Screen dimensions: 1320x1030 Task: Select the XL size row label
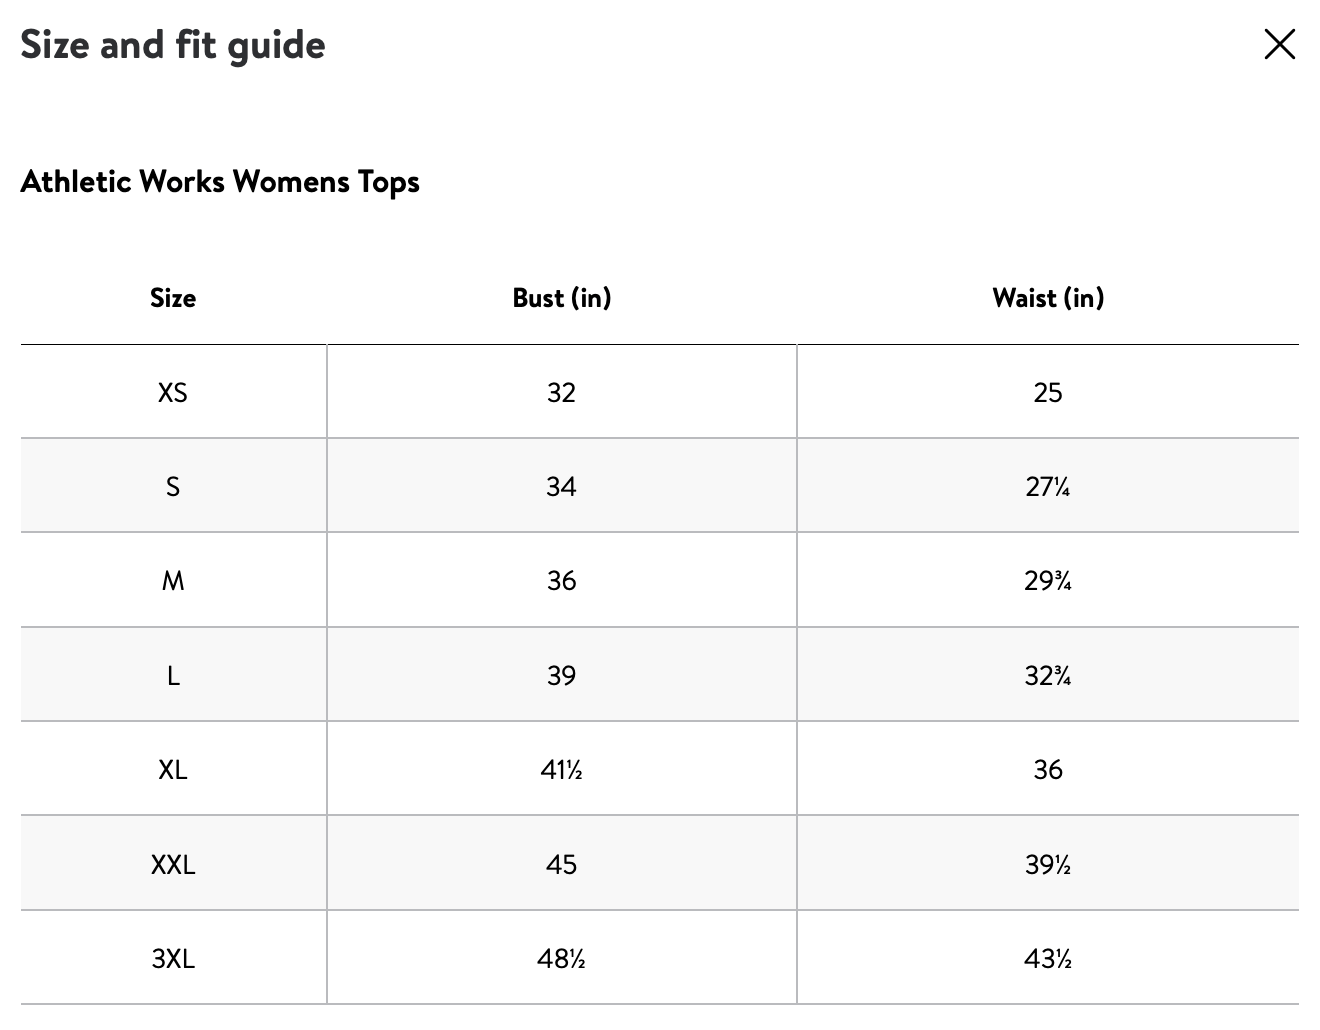pyautogui.click(x=173, y=770)
